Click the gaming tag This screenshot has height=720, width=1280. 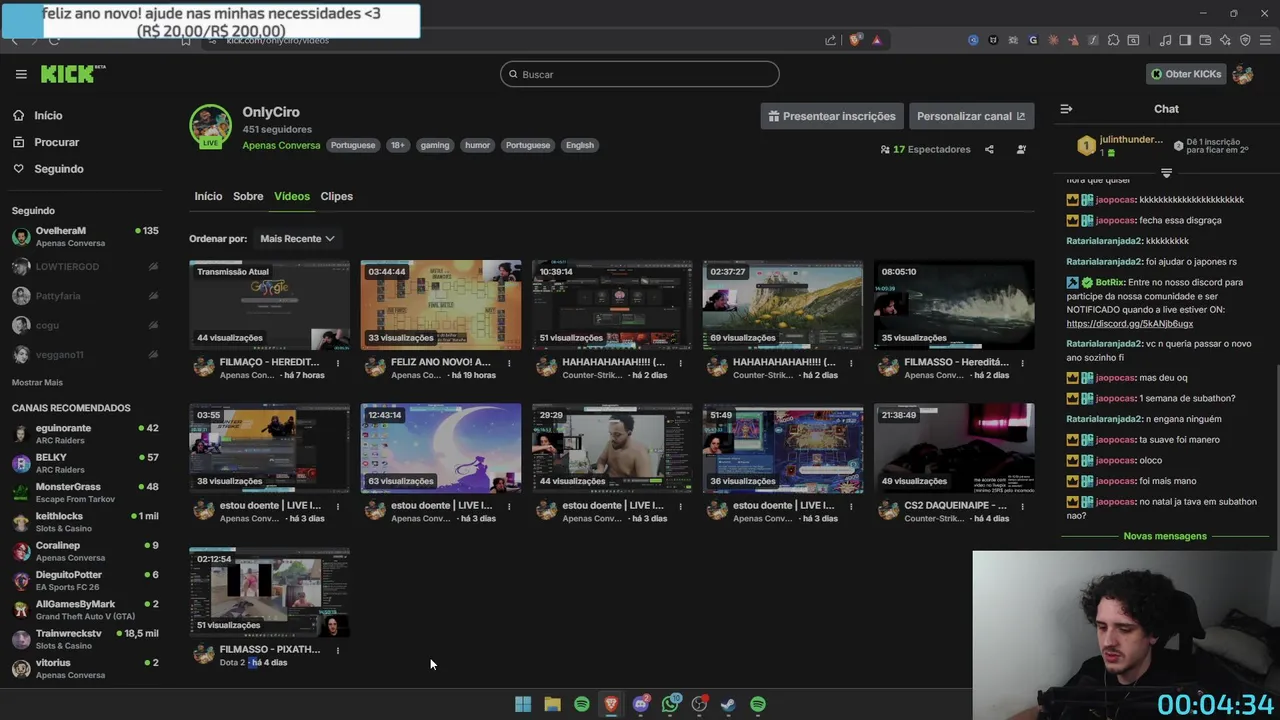(x=434, y=145)
